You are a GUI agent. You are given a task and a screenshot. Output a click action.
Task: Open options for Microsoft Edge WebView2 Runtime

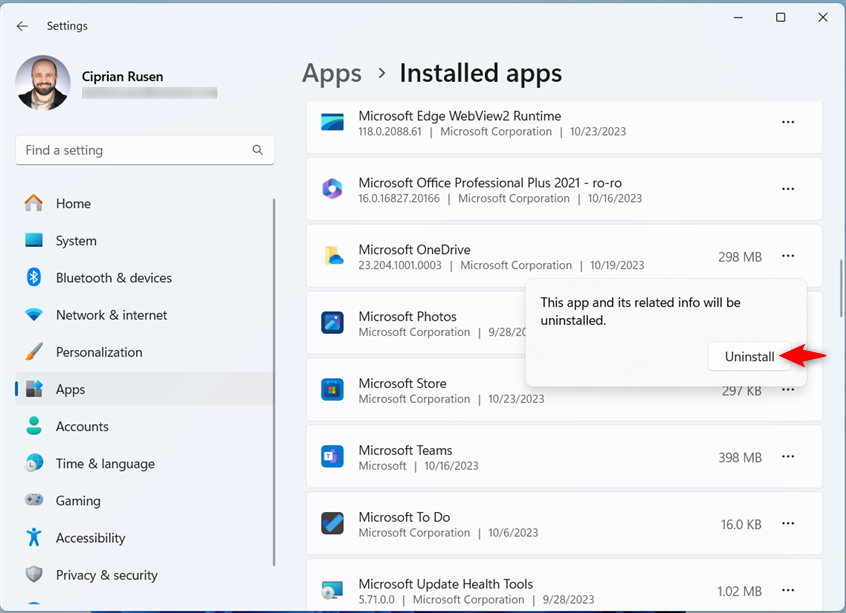coord(788,122)
